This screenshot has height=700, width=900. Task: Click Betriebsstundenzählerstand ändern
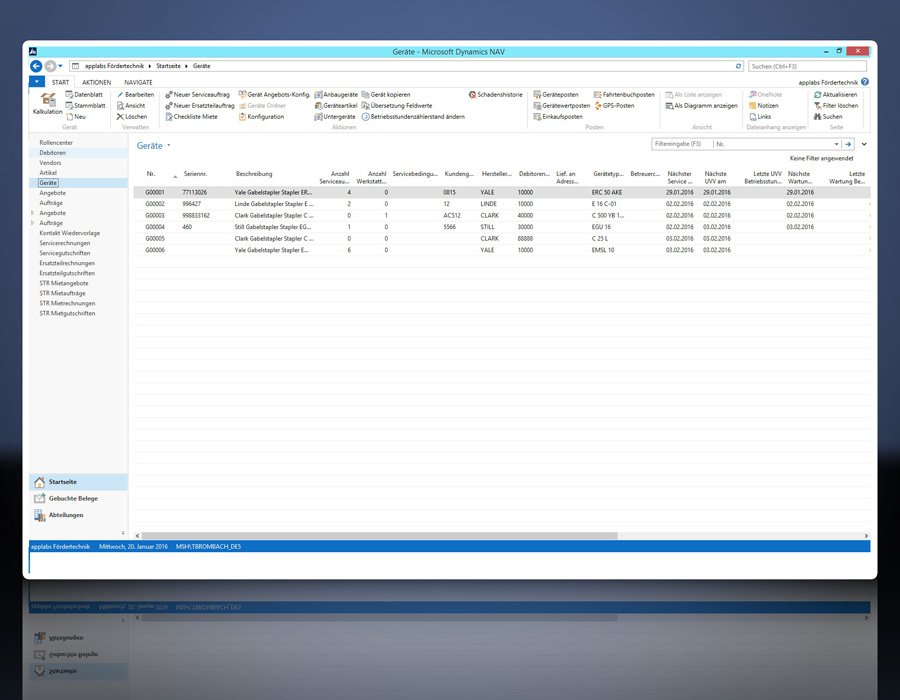coord(413,116)
